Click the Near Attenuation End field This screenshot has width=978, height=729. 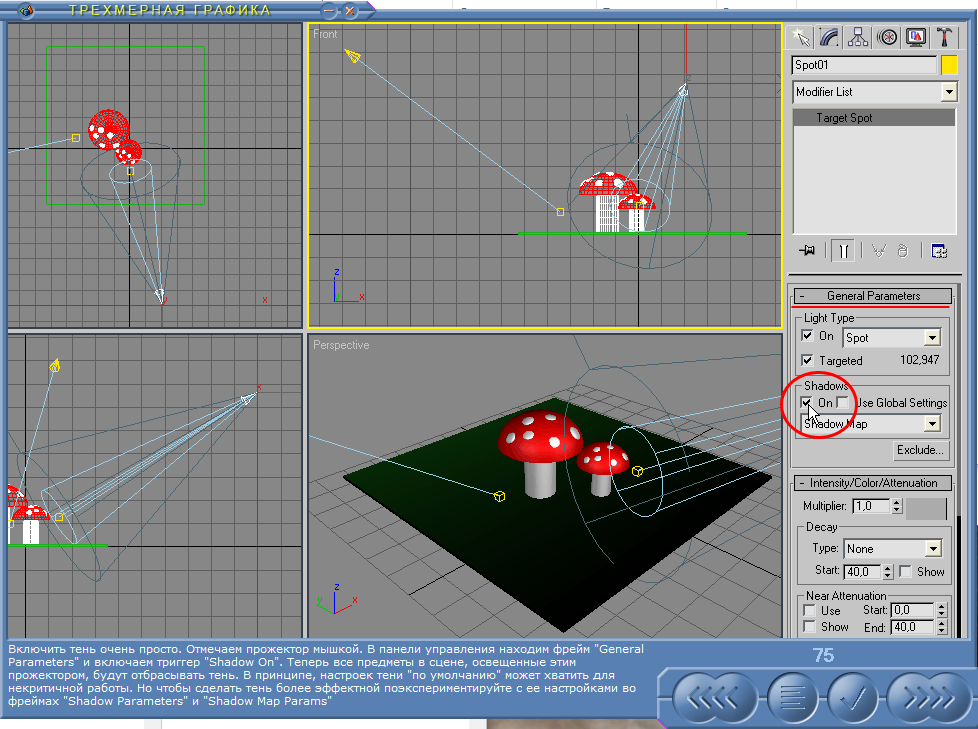pos(913,627)
